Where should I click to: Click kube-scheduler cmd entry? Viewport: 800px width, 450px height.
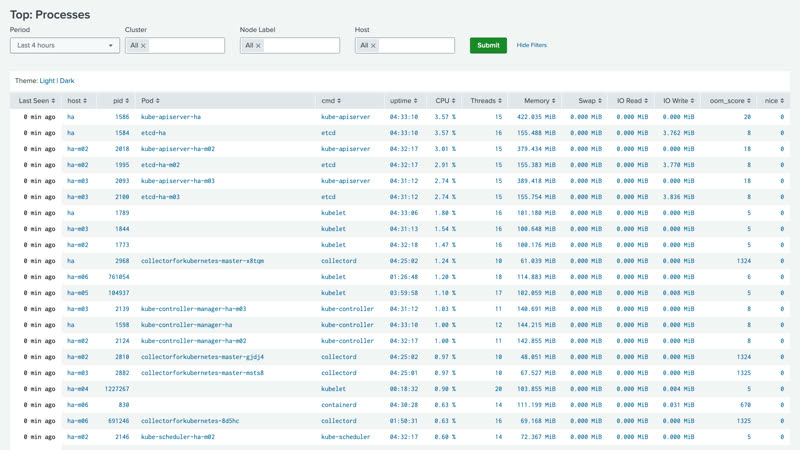pyautogui.click(x=345, y=437)
